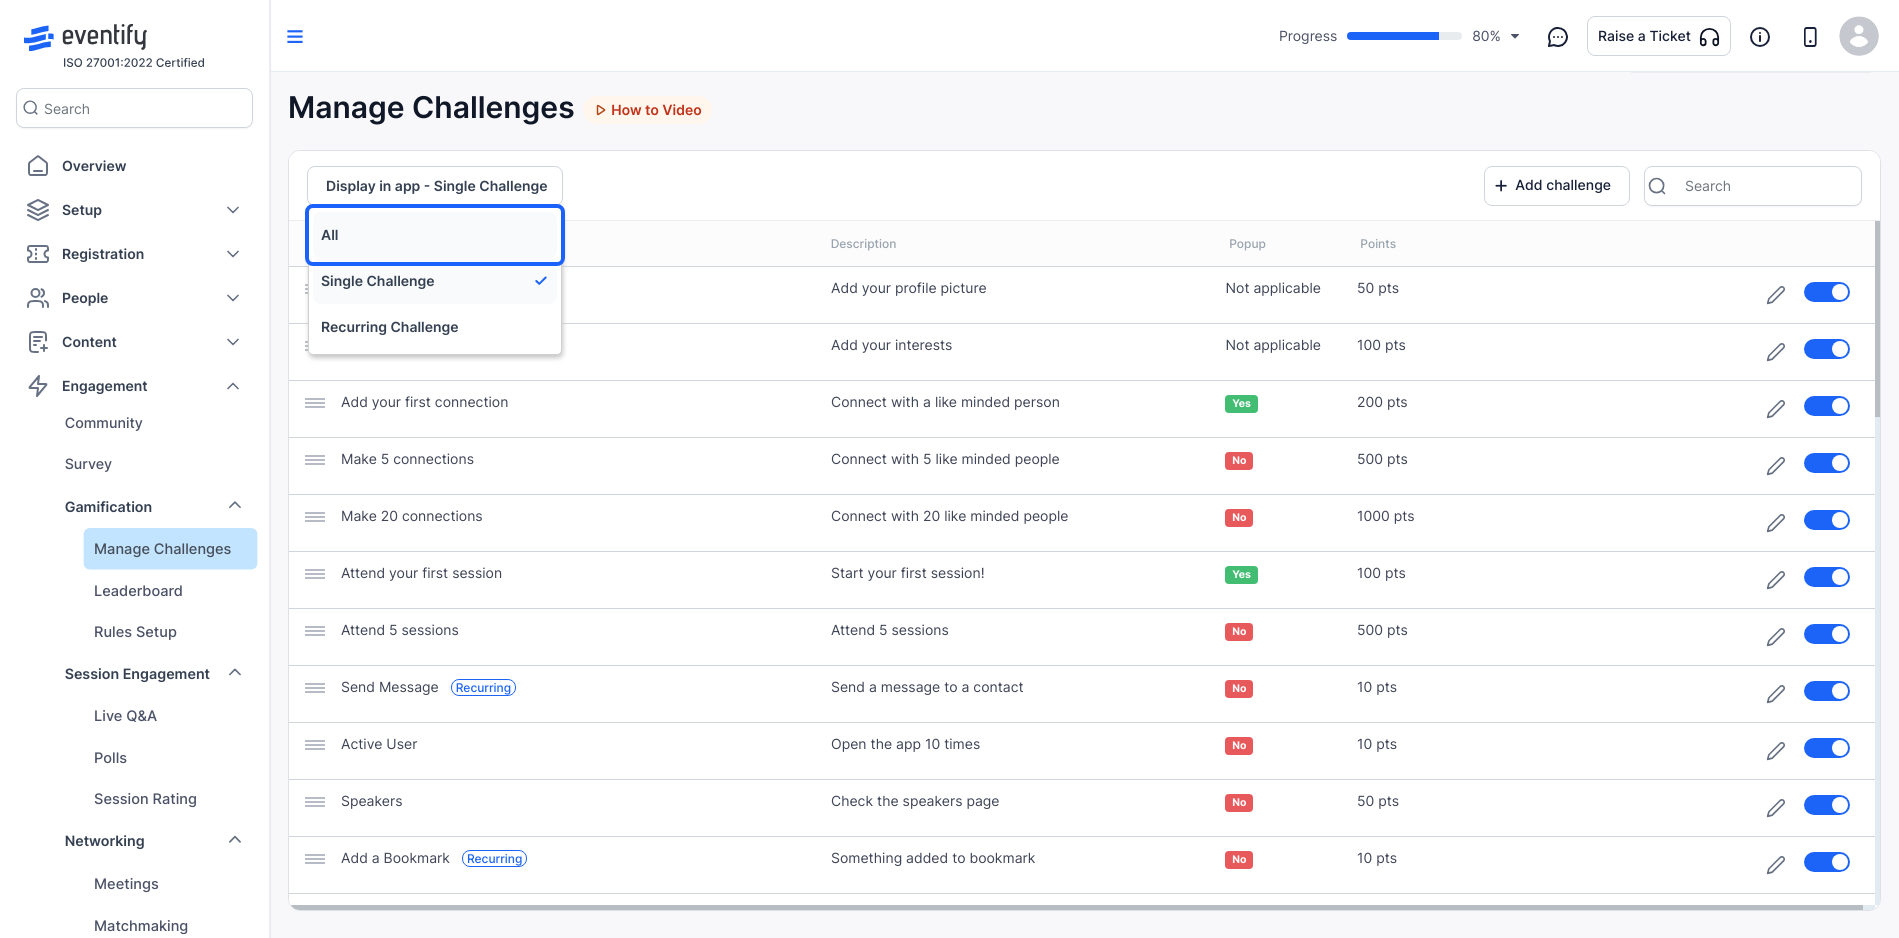Click the Content document icon
This screenshot has width=1899, height=938.
(38, 342)
